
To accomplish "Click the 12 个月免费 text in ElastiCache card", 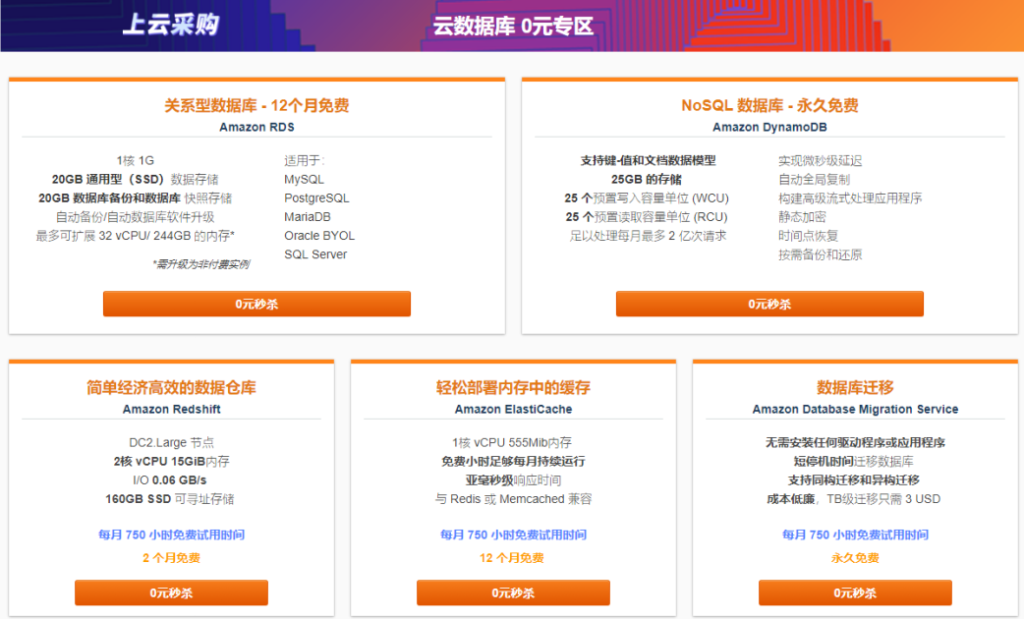I will click(x=512, y=560).
